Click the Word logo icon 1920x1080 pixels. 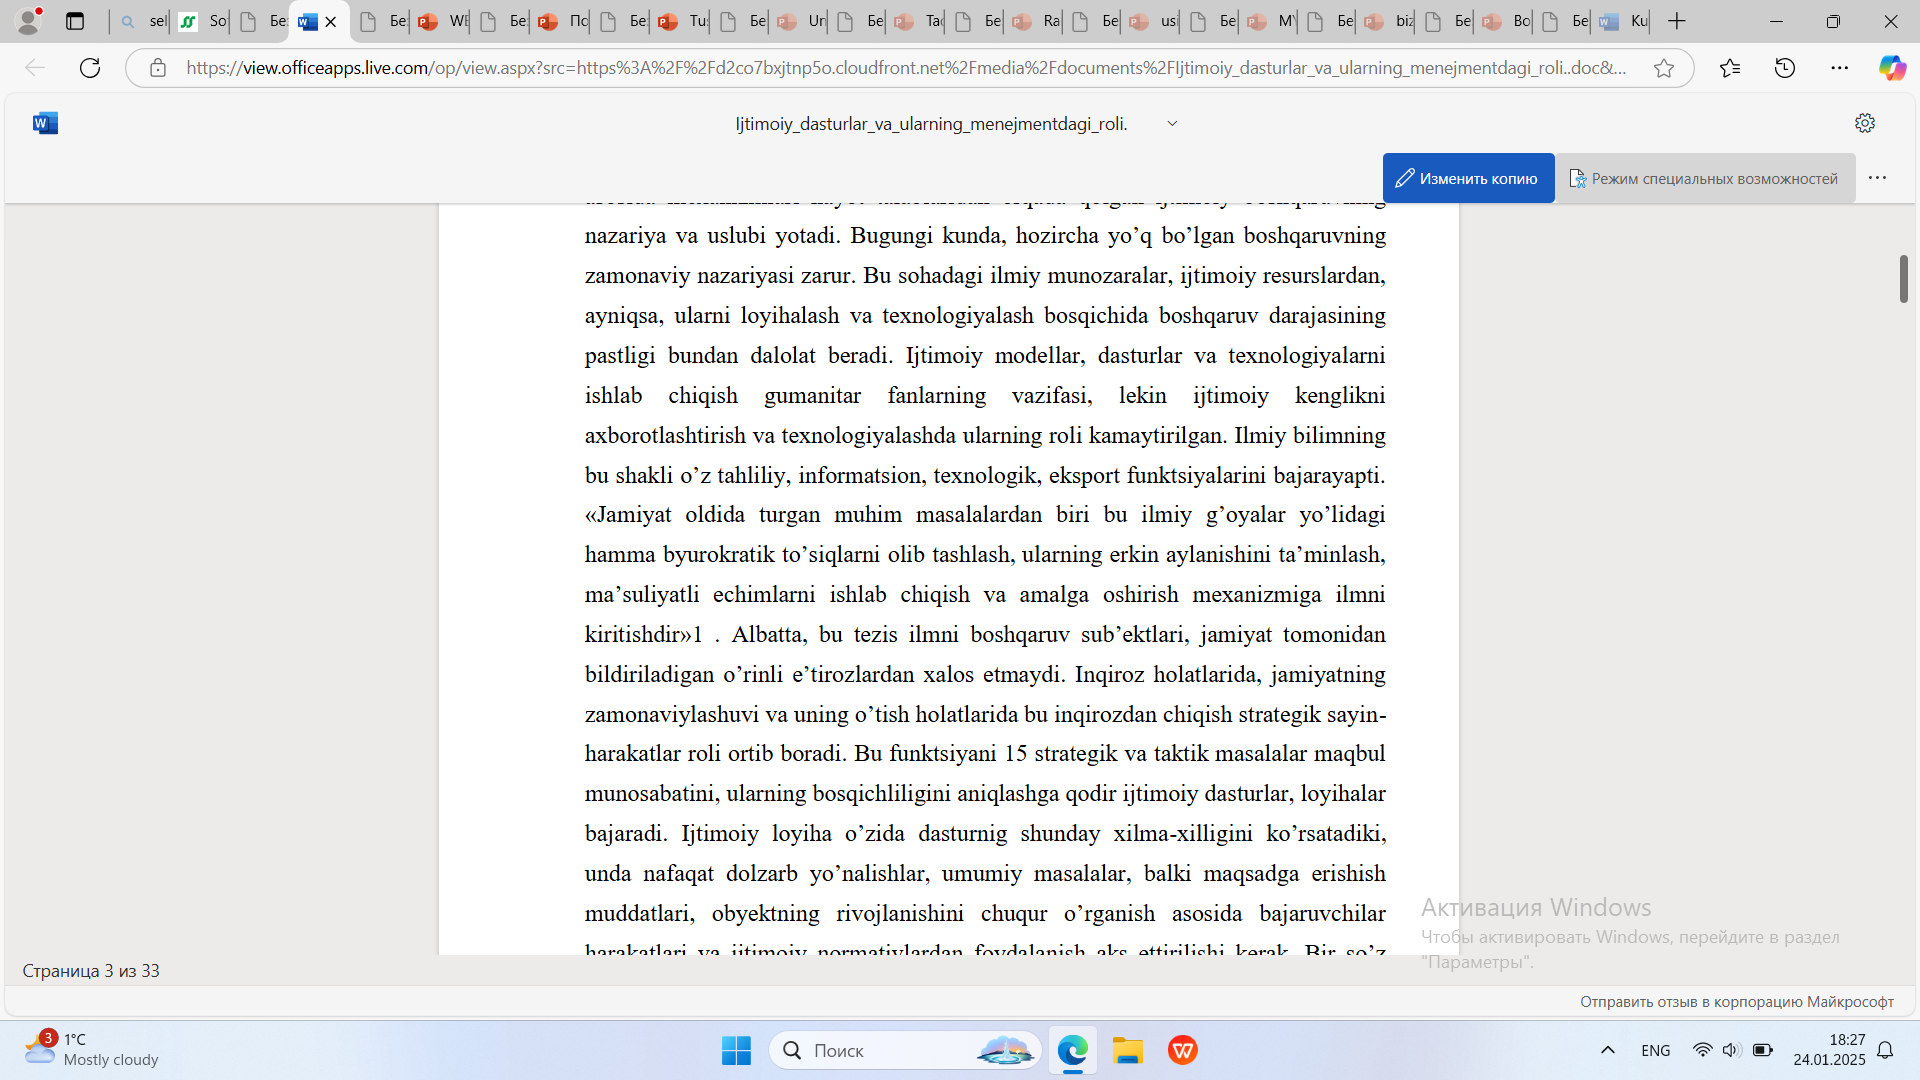point(45,123)
